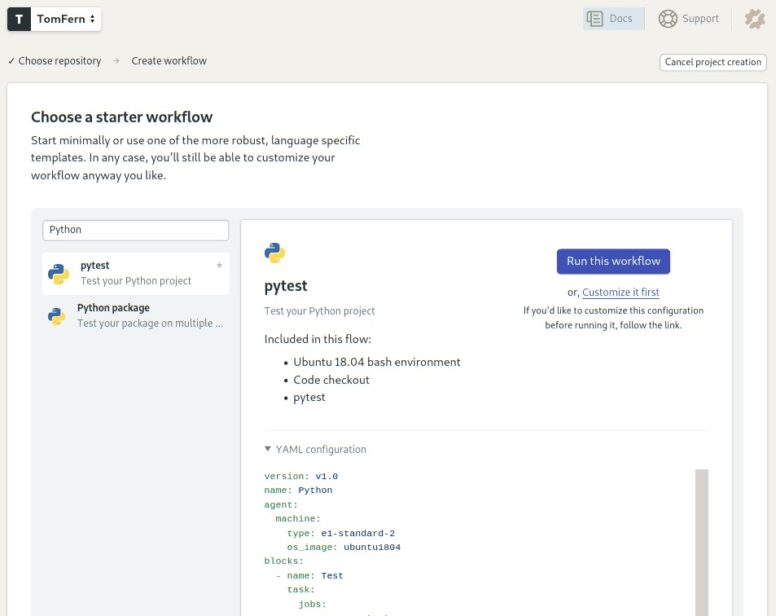Select the pytest starter workflow
The width and height of the screenshot is (776, 616).
pyautogui.click(x=136, y=274)
